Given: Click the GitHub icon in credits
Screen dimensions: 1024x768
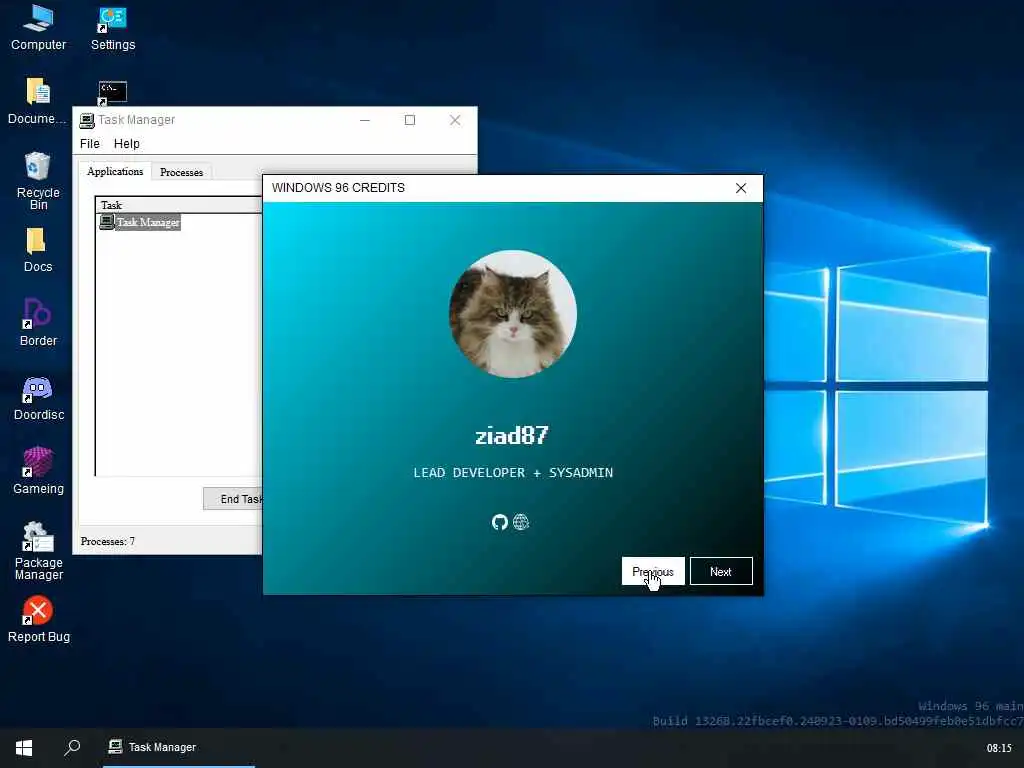Looking at the screenshot, I should (500, 522).
